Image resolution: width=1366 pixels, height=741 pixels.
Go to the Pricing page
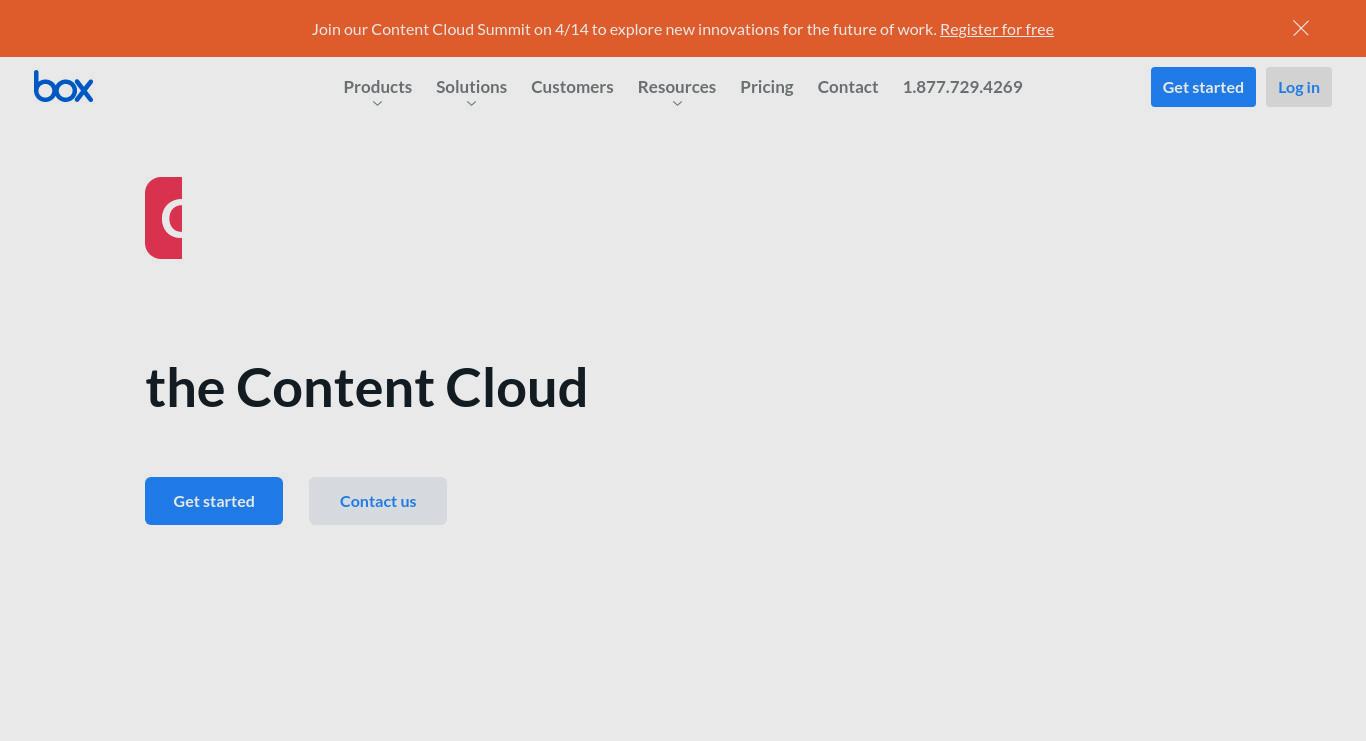[767, 87]
